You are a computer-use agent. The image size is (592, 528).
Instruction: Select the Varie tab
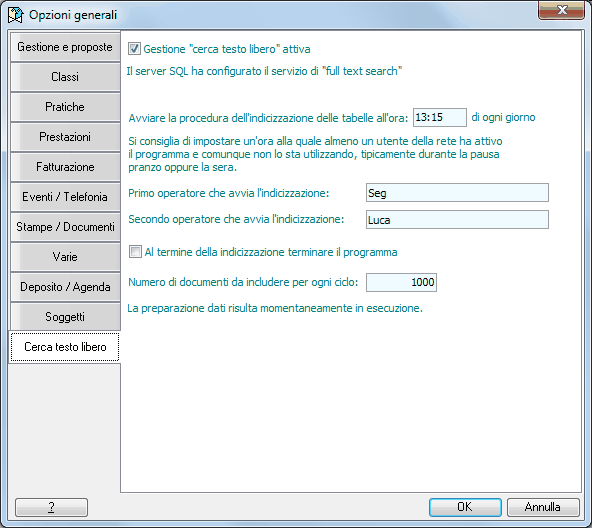point(65,257)
